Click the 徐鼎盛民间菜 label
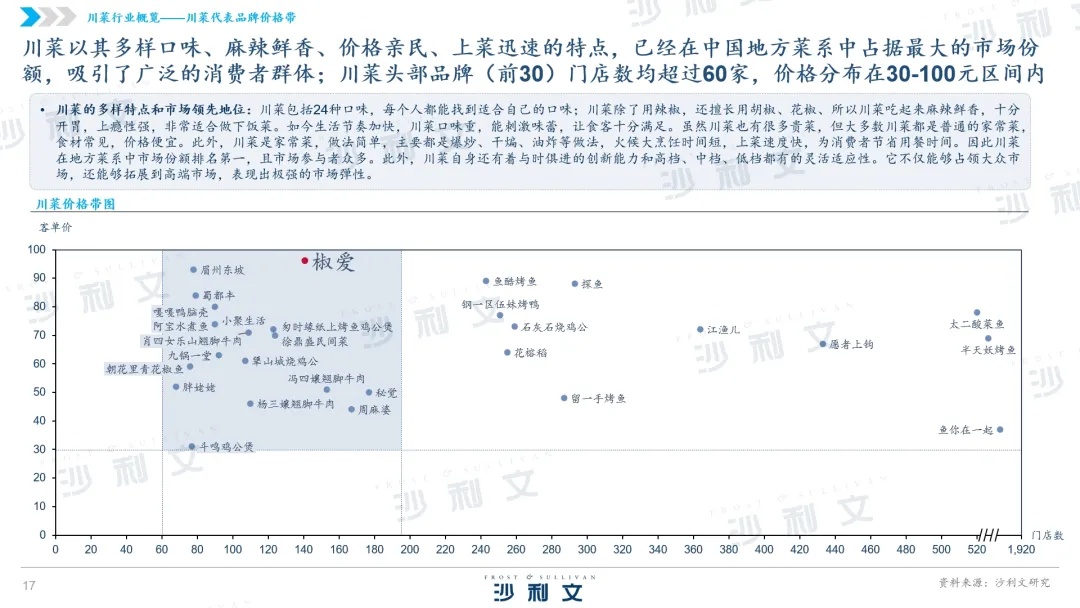This screenshot has width=1080, height=608. (315, 342)
